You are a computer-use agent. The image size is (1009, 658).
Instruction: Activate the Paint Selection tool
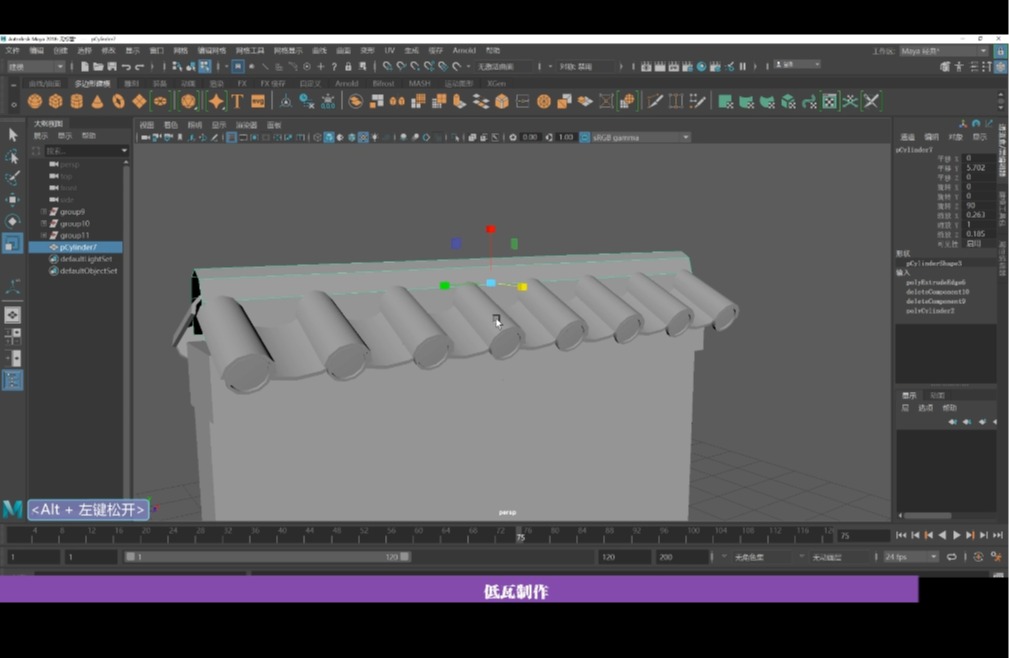[12, 178]
